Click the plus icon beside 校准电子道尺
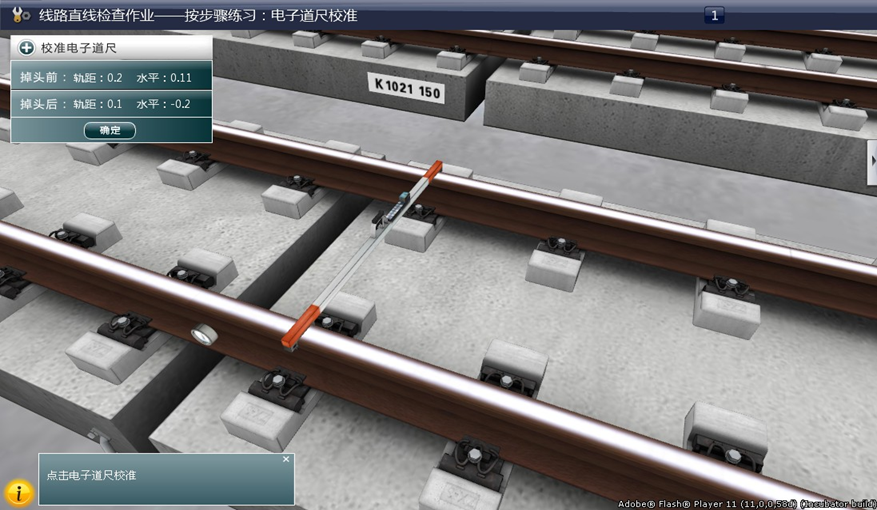 [27, 48]
